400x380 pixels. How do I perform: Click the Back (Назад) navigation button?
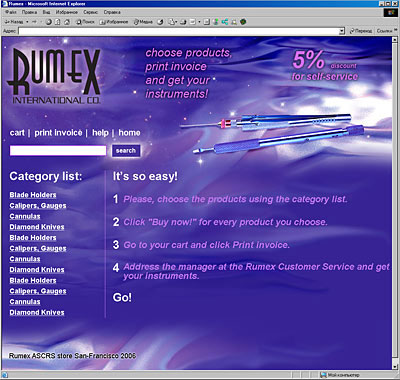[x=14, y=22]
